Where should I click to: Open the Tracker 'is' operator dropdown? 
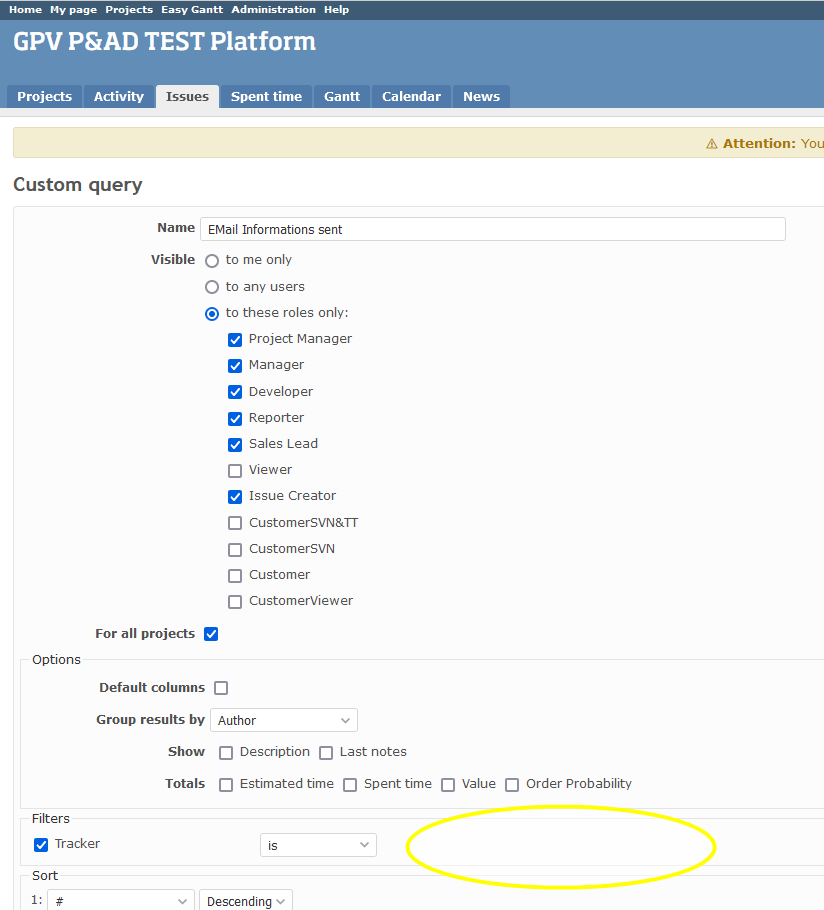318,845
